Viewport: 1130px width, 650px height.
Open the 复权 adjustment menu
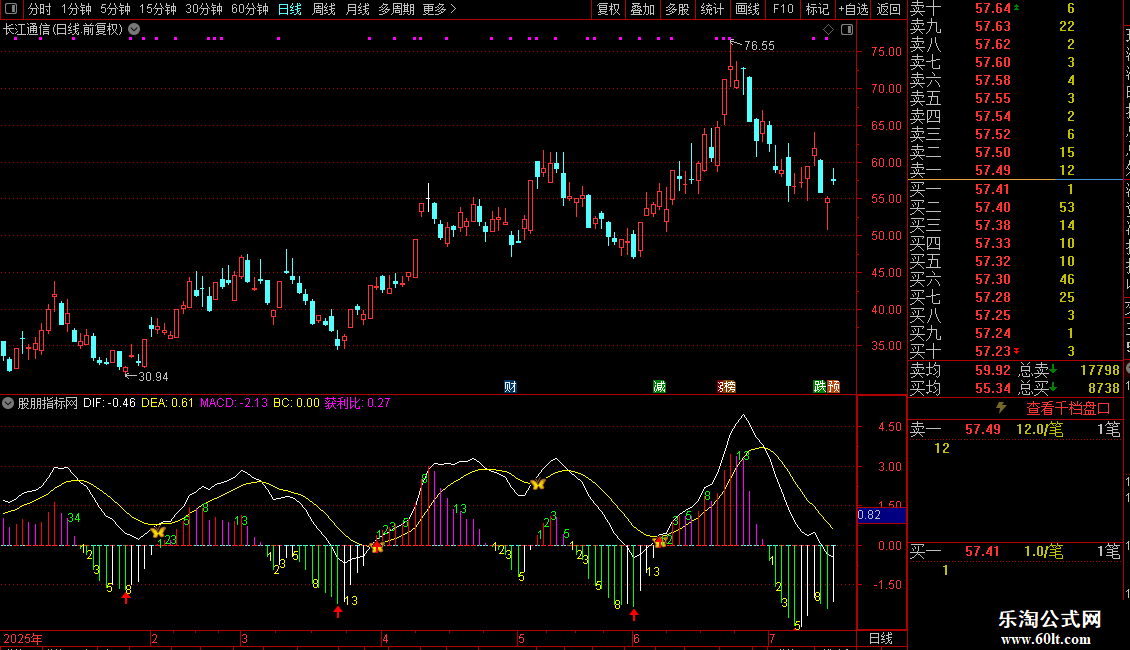608,9
